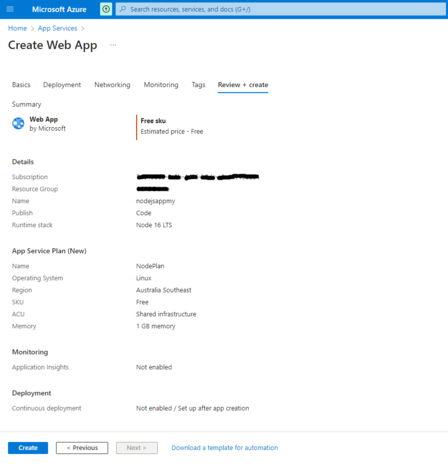Click the Create button
Image resolution: width=448 pixels, height=464 pixels.
tap(28, 448)
